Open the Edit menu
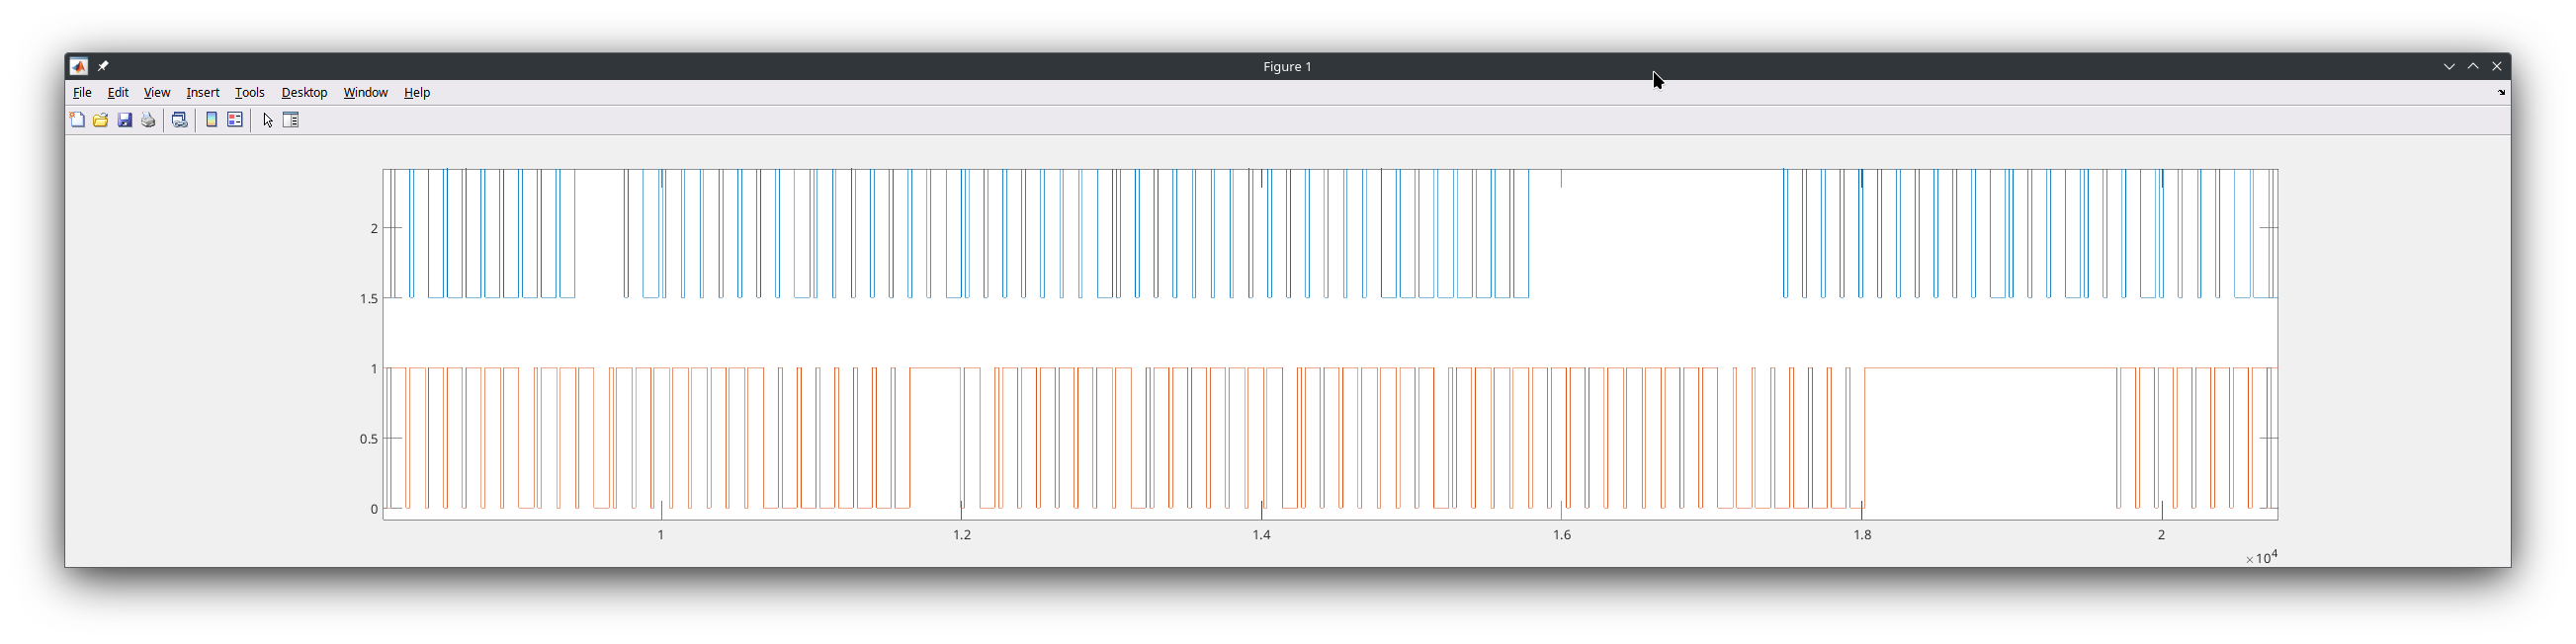The width and height of the screenshot is (2576, 644). point(118,92)
